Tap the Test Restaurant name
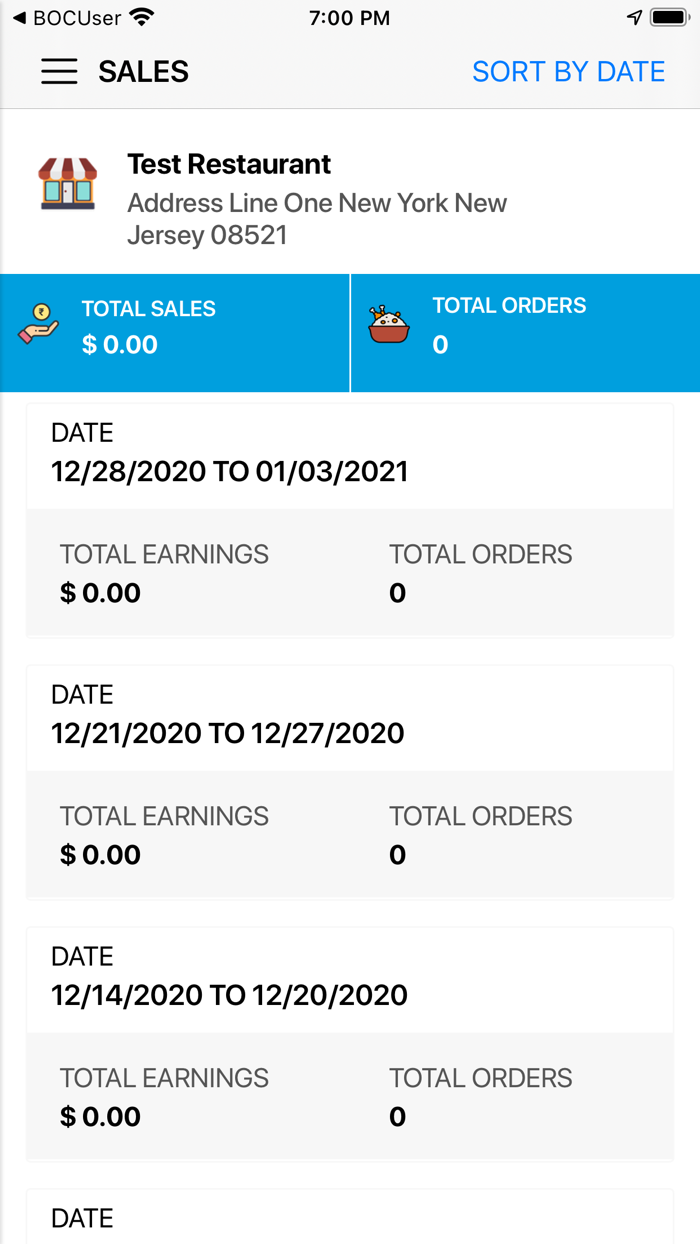 [x=229, y=164]
